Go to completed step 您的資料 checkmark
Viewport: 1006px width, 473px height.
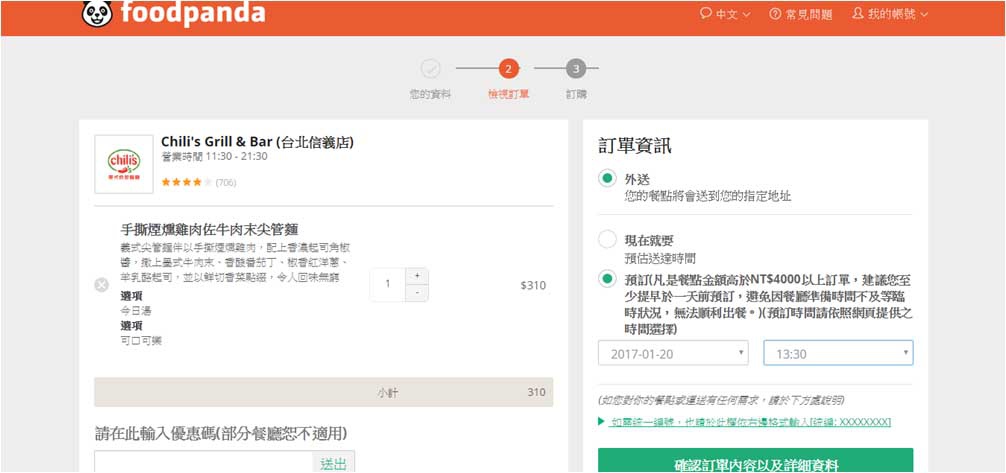(x=431, y=68)
